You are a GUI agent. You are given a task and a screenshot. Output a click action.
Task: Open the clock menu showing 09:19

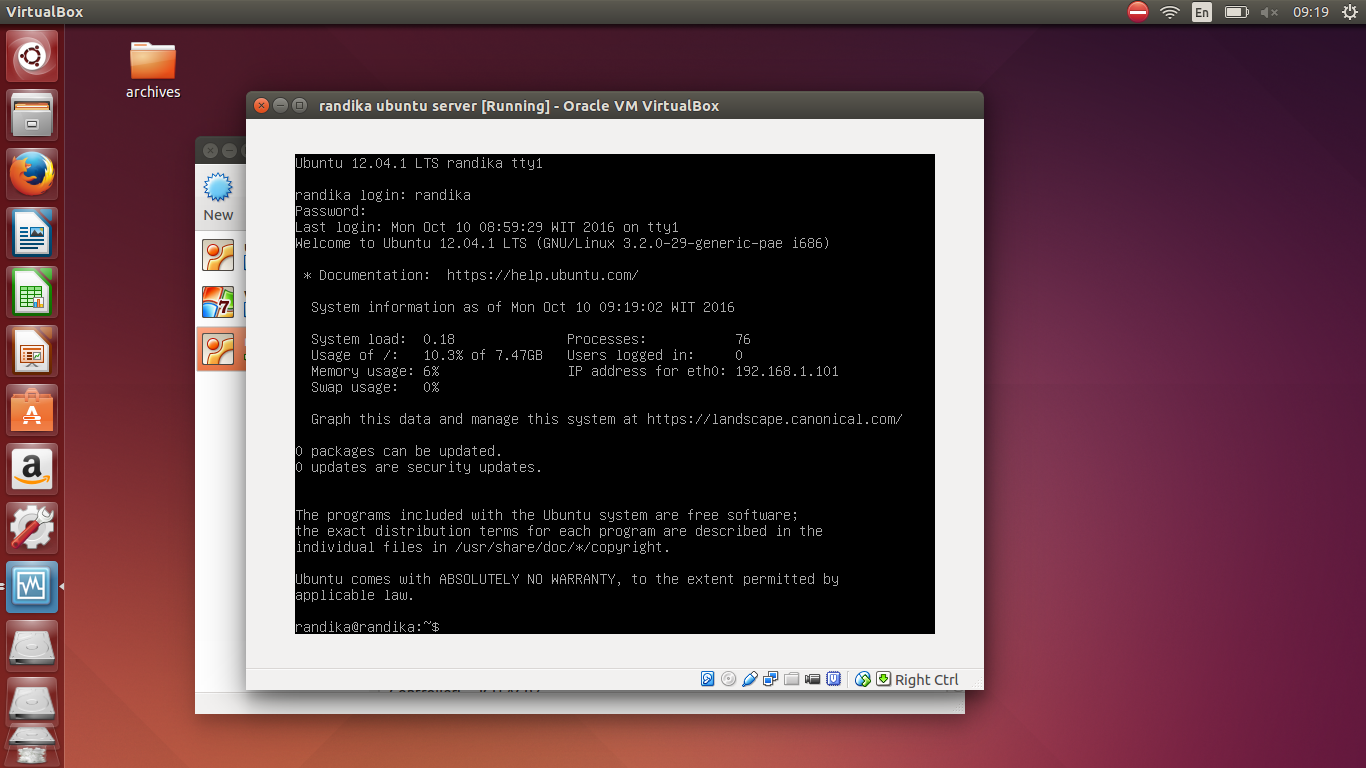pyautogui.click(x=1311, y=12)
